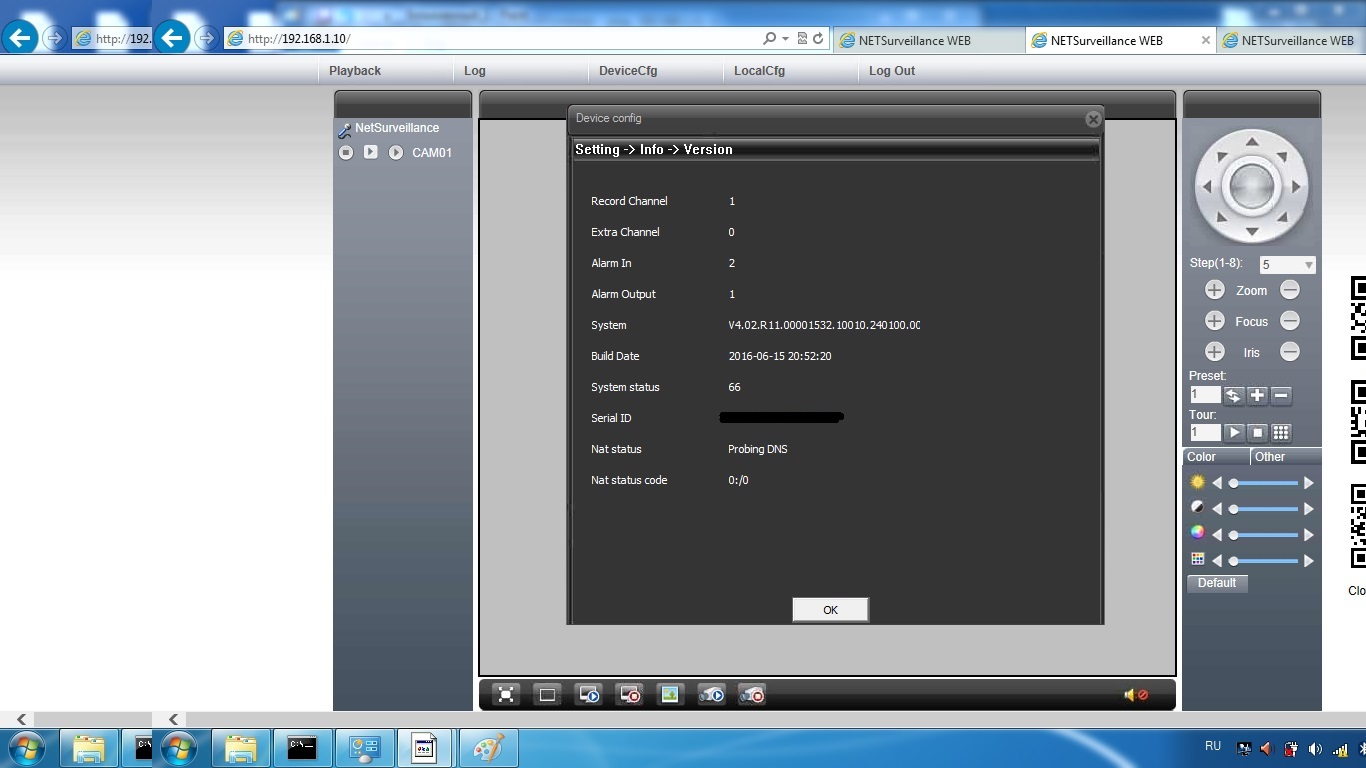Click the fullscreen view icon
The width and height of the screenshot is (1366, 768).
pos(507,695)
